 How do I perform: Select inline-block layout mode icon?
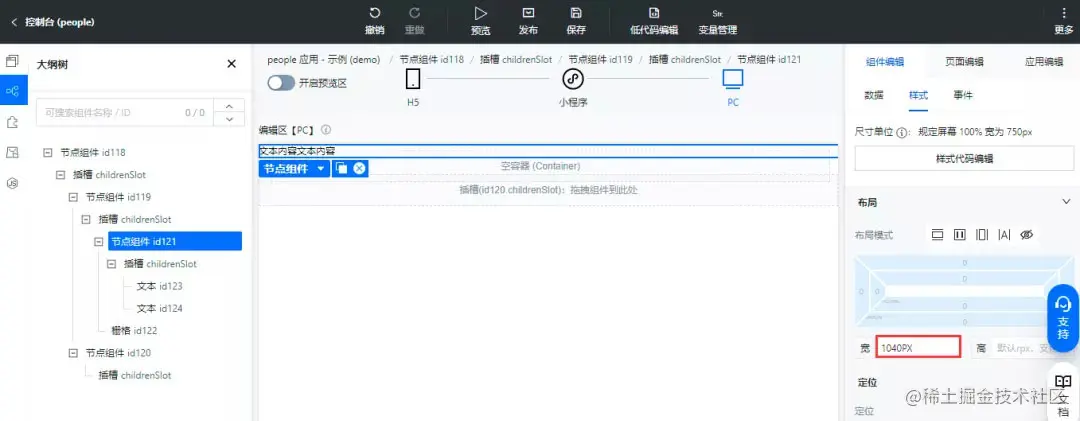[x=982, y=235]
